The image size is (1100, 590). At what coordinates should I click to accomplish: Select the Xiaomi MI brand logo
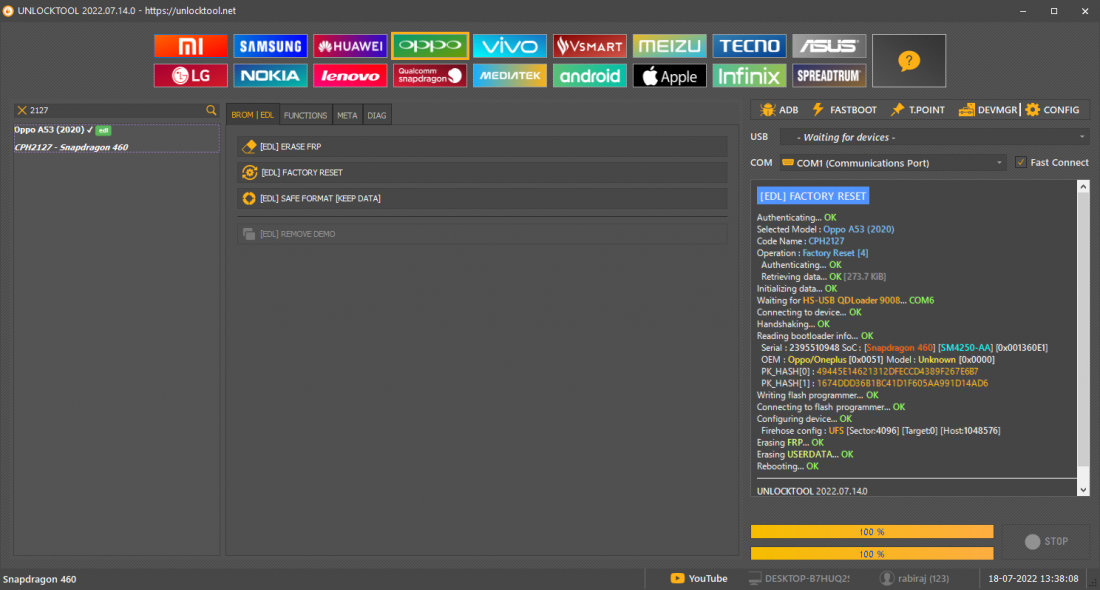coord(190,46)
